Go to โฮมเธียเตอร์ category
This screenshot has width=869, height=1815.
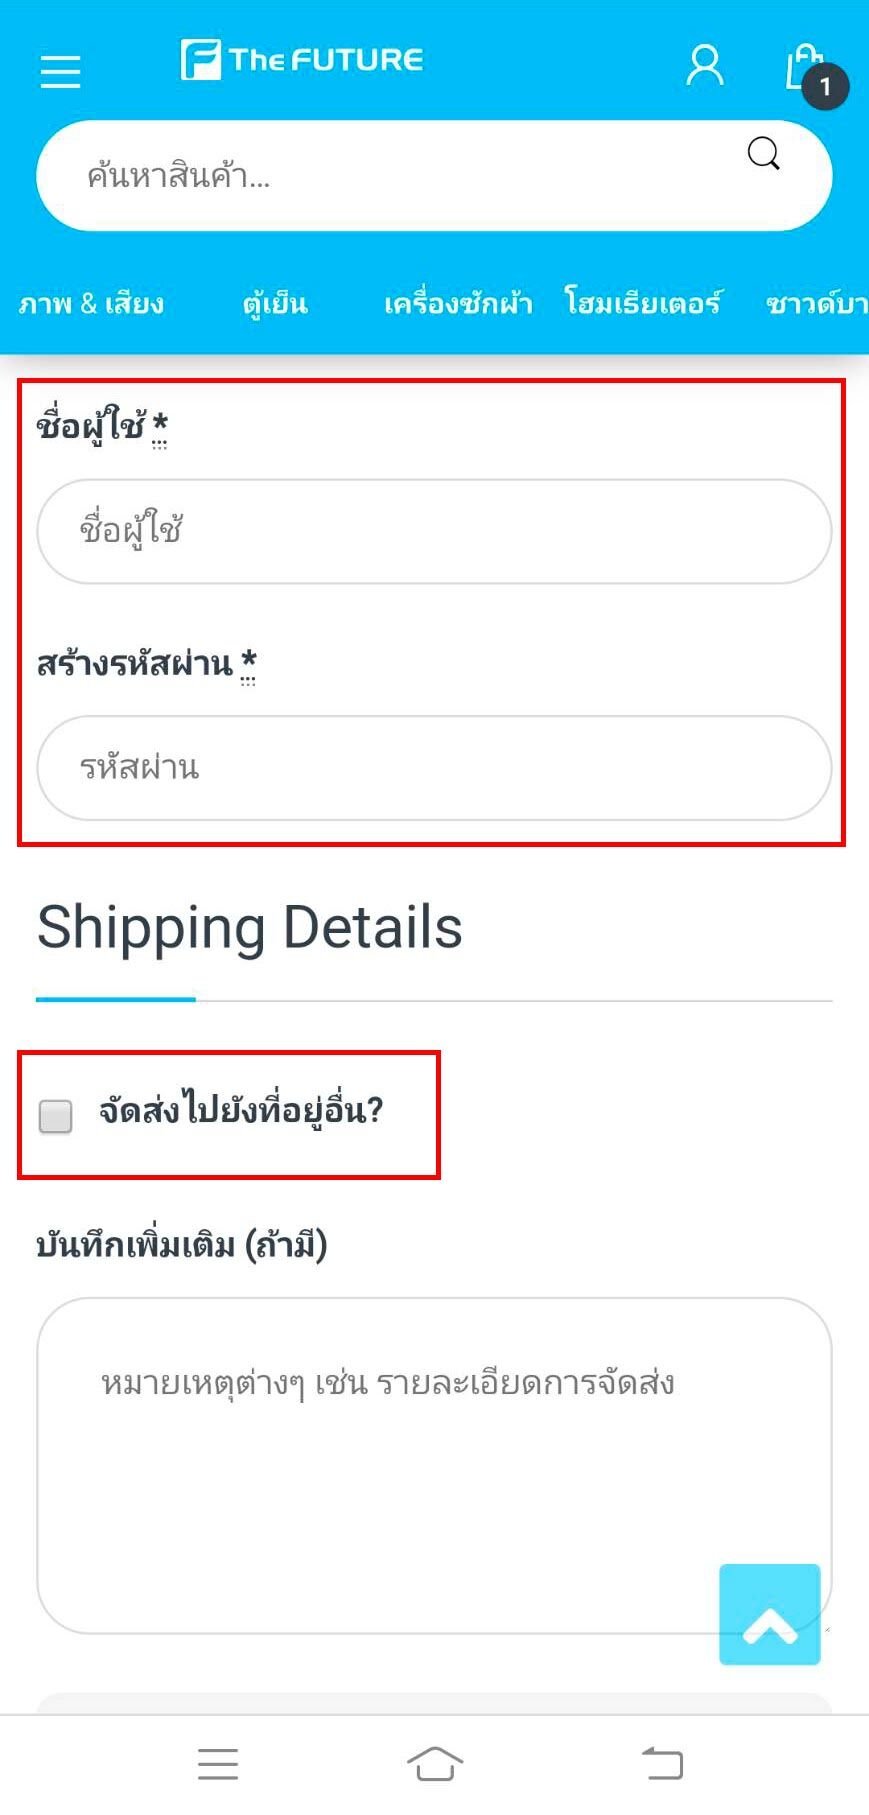tap(643, 303)
